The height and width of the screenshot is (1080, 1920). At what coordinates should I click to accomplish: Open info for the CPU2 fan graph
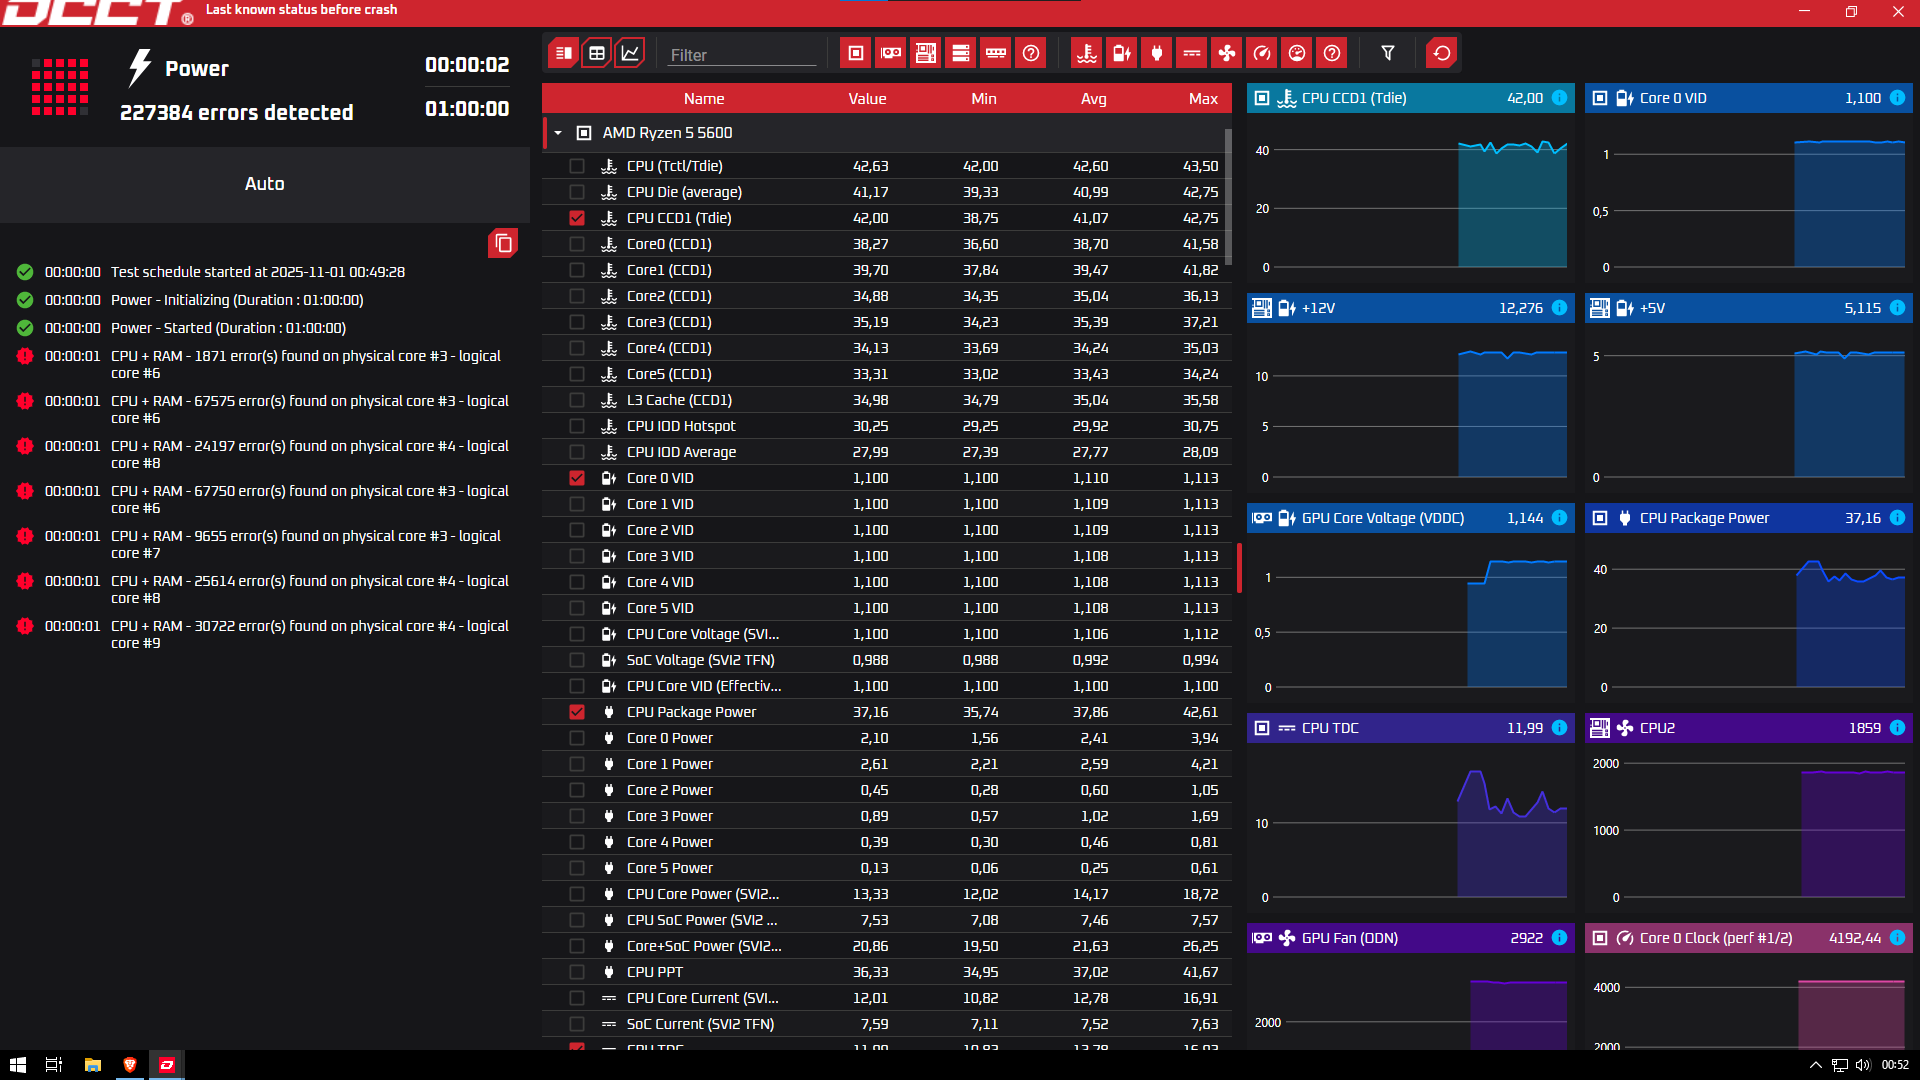pos(1897,728)
